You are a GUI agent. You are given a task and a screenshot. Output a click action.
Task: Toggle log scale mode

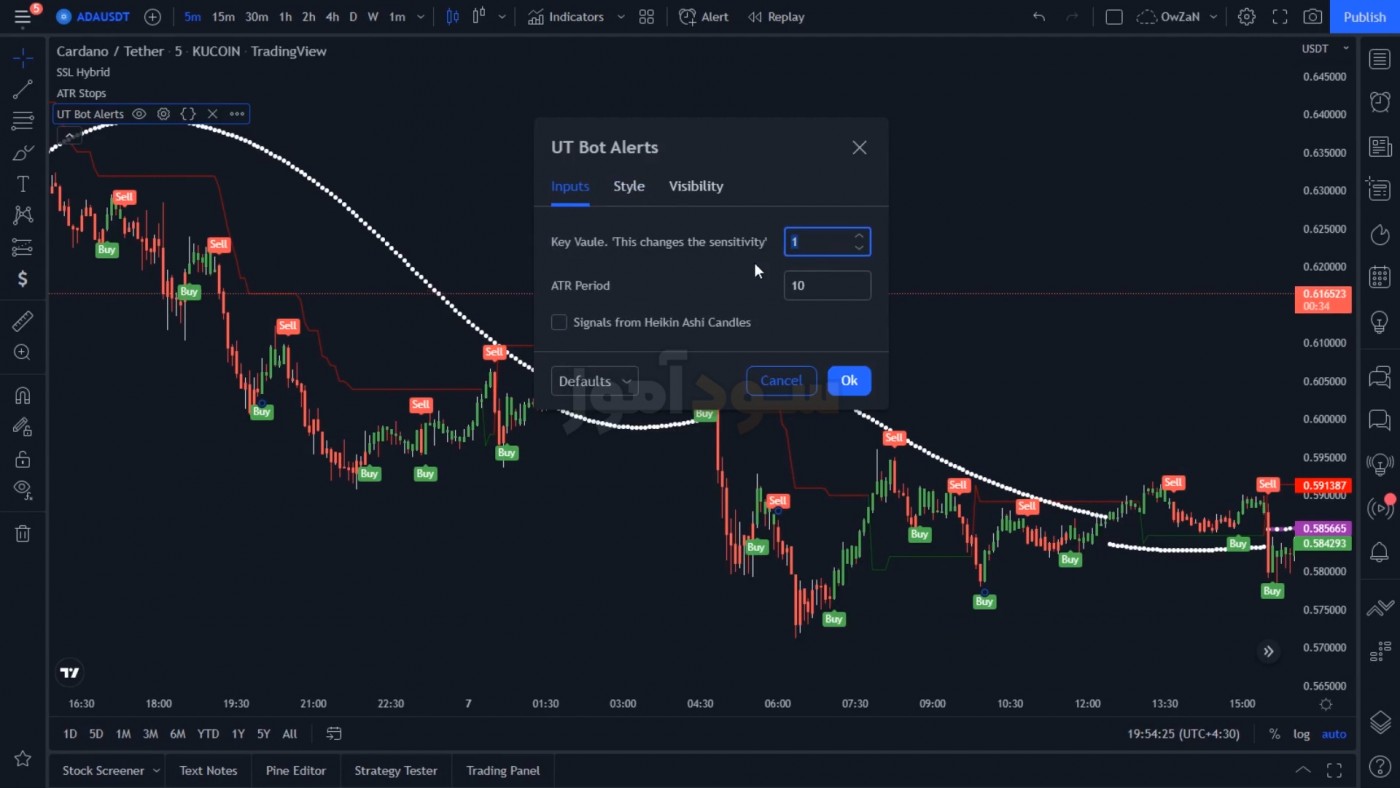1301,734
